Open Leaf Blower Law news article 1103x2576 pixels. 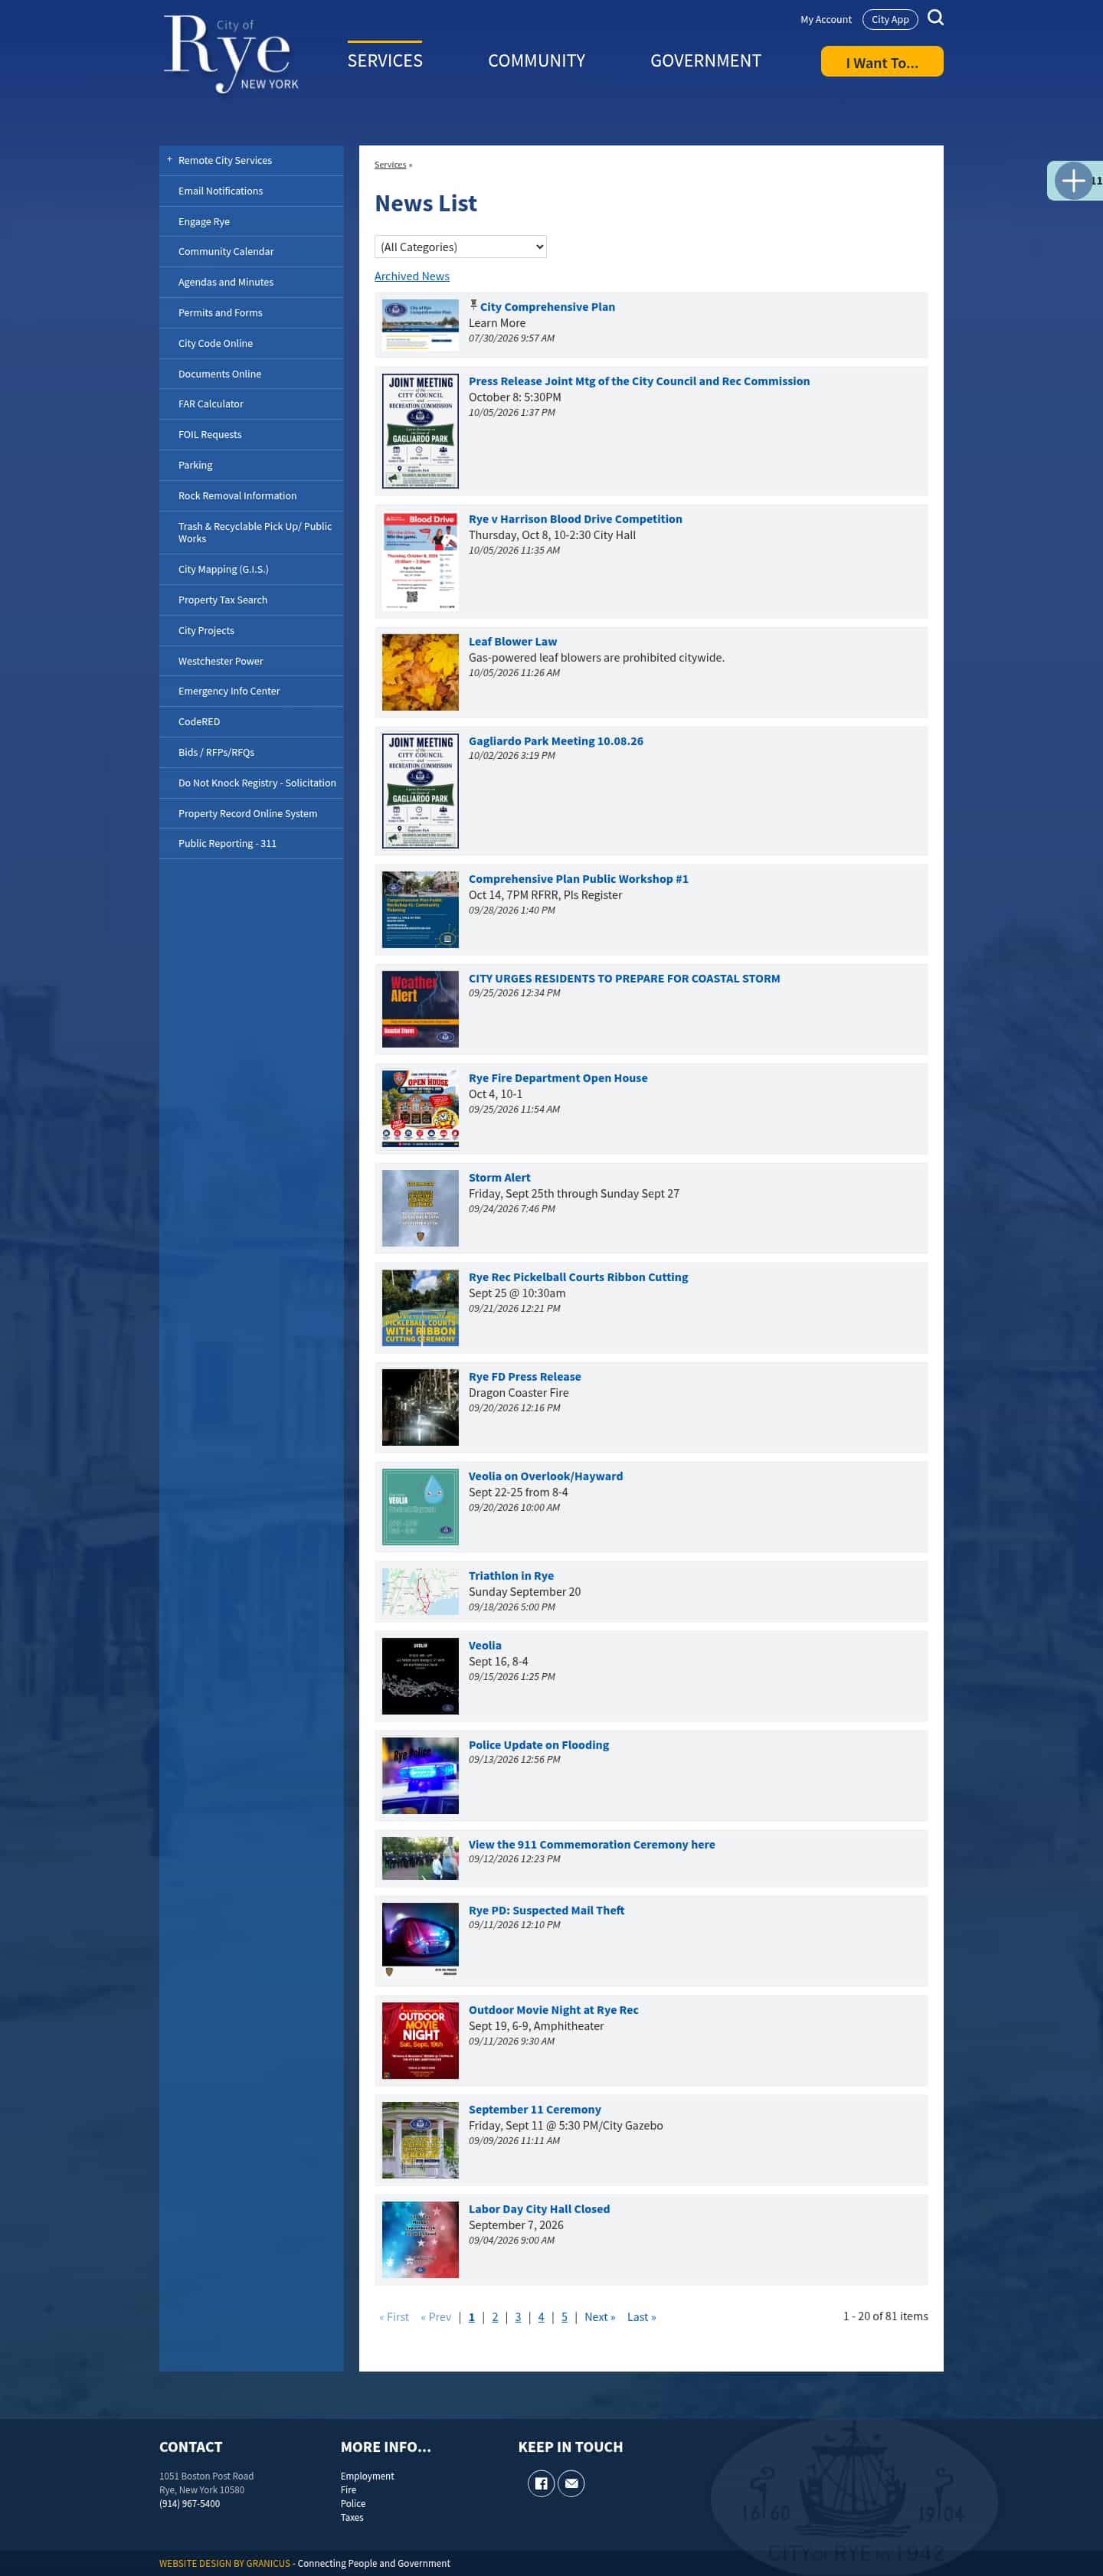point(513,642)
